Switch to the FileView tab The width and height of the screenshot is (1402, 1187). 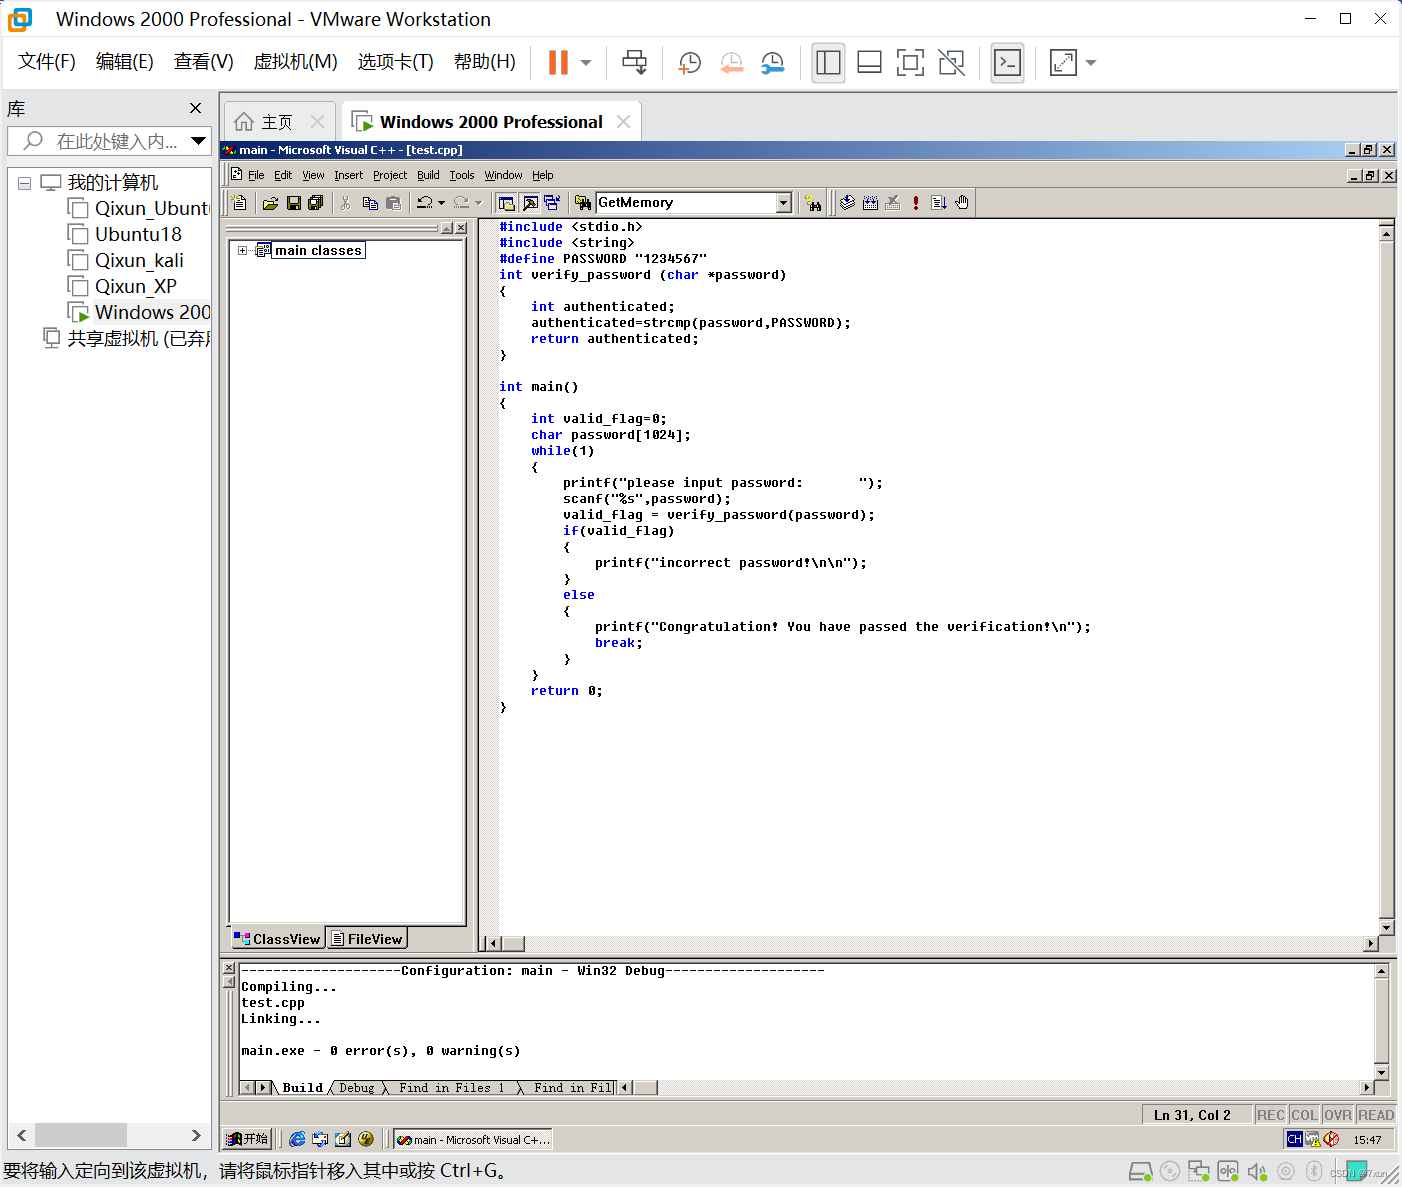(x=367, y=939)
